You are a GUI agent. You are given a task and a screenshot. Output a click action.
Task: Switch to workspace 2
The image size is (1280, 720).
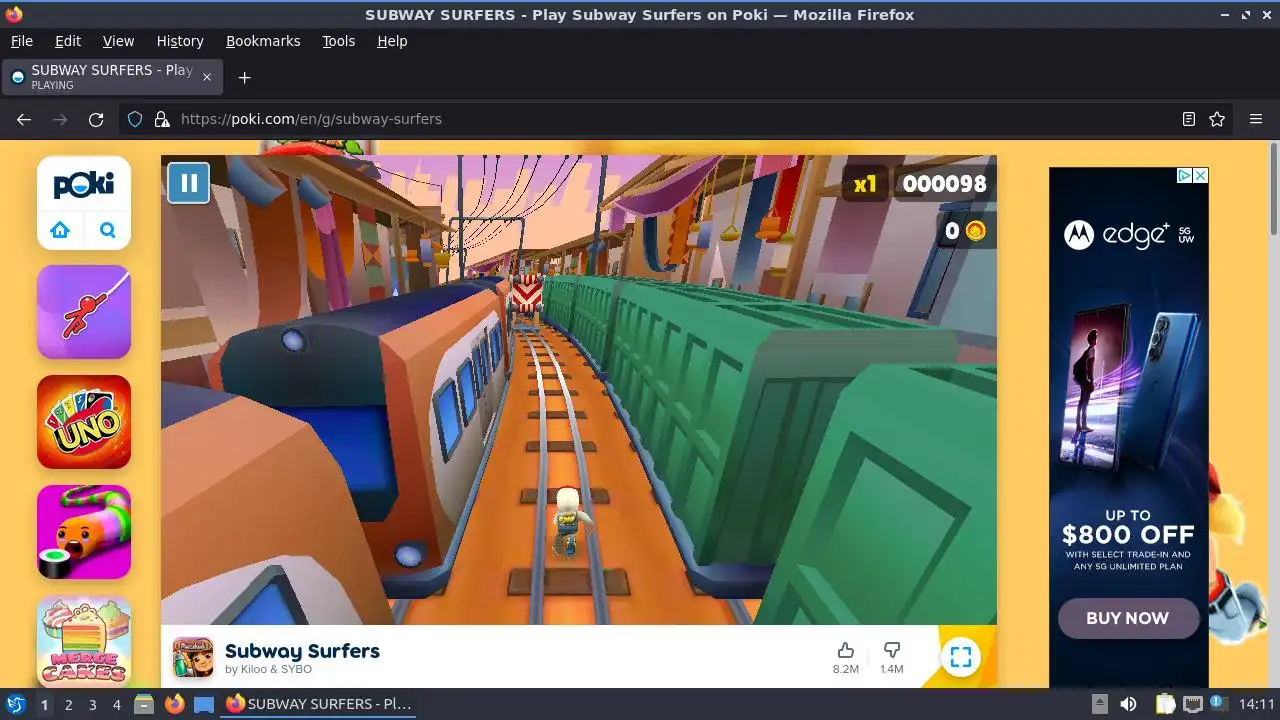click(68, 704)
